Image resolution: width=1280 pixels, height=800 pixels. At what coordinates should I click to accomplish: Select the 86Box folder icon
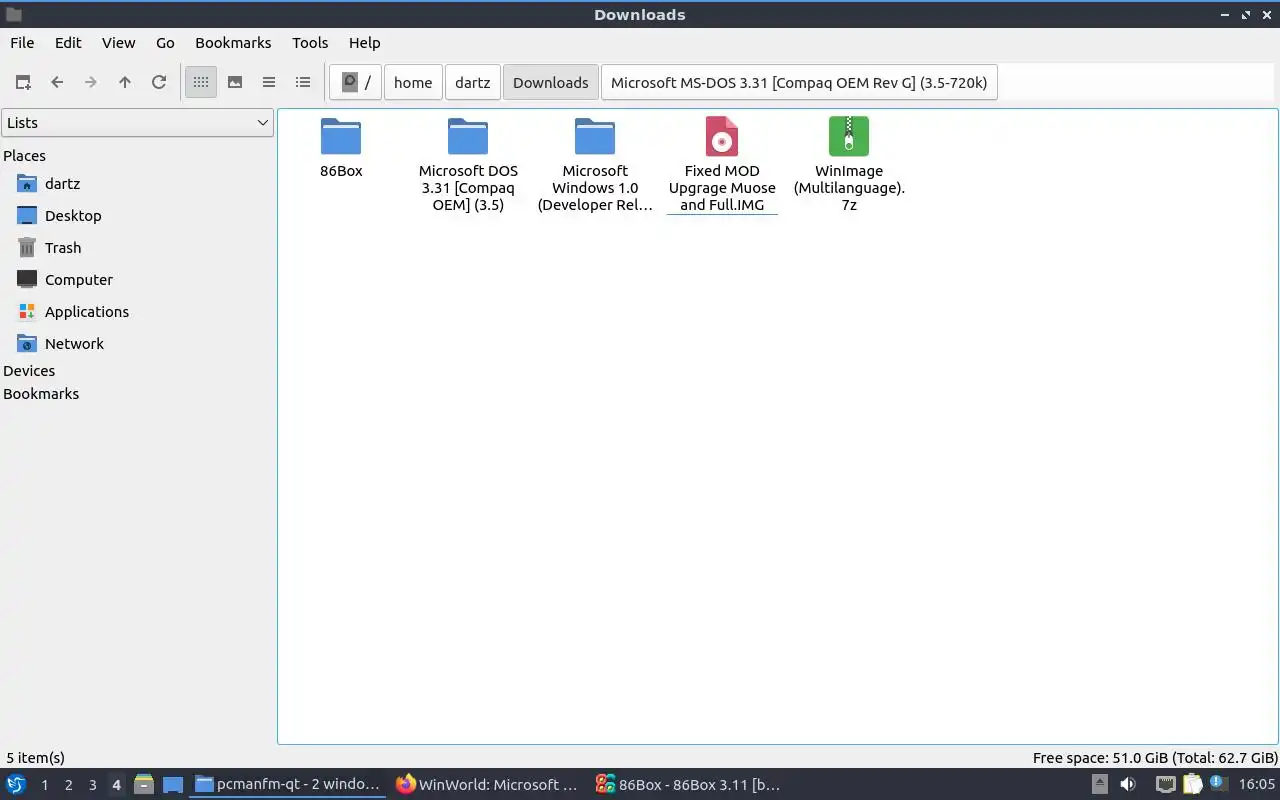pyautogui.click(x=341, y=148)
